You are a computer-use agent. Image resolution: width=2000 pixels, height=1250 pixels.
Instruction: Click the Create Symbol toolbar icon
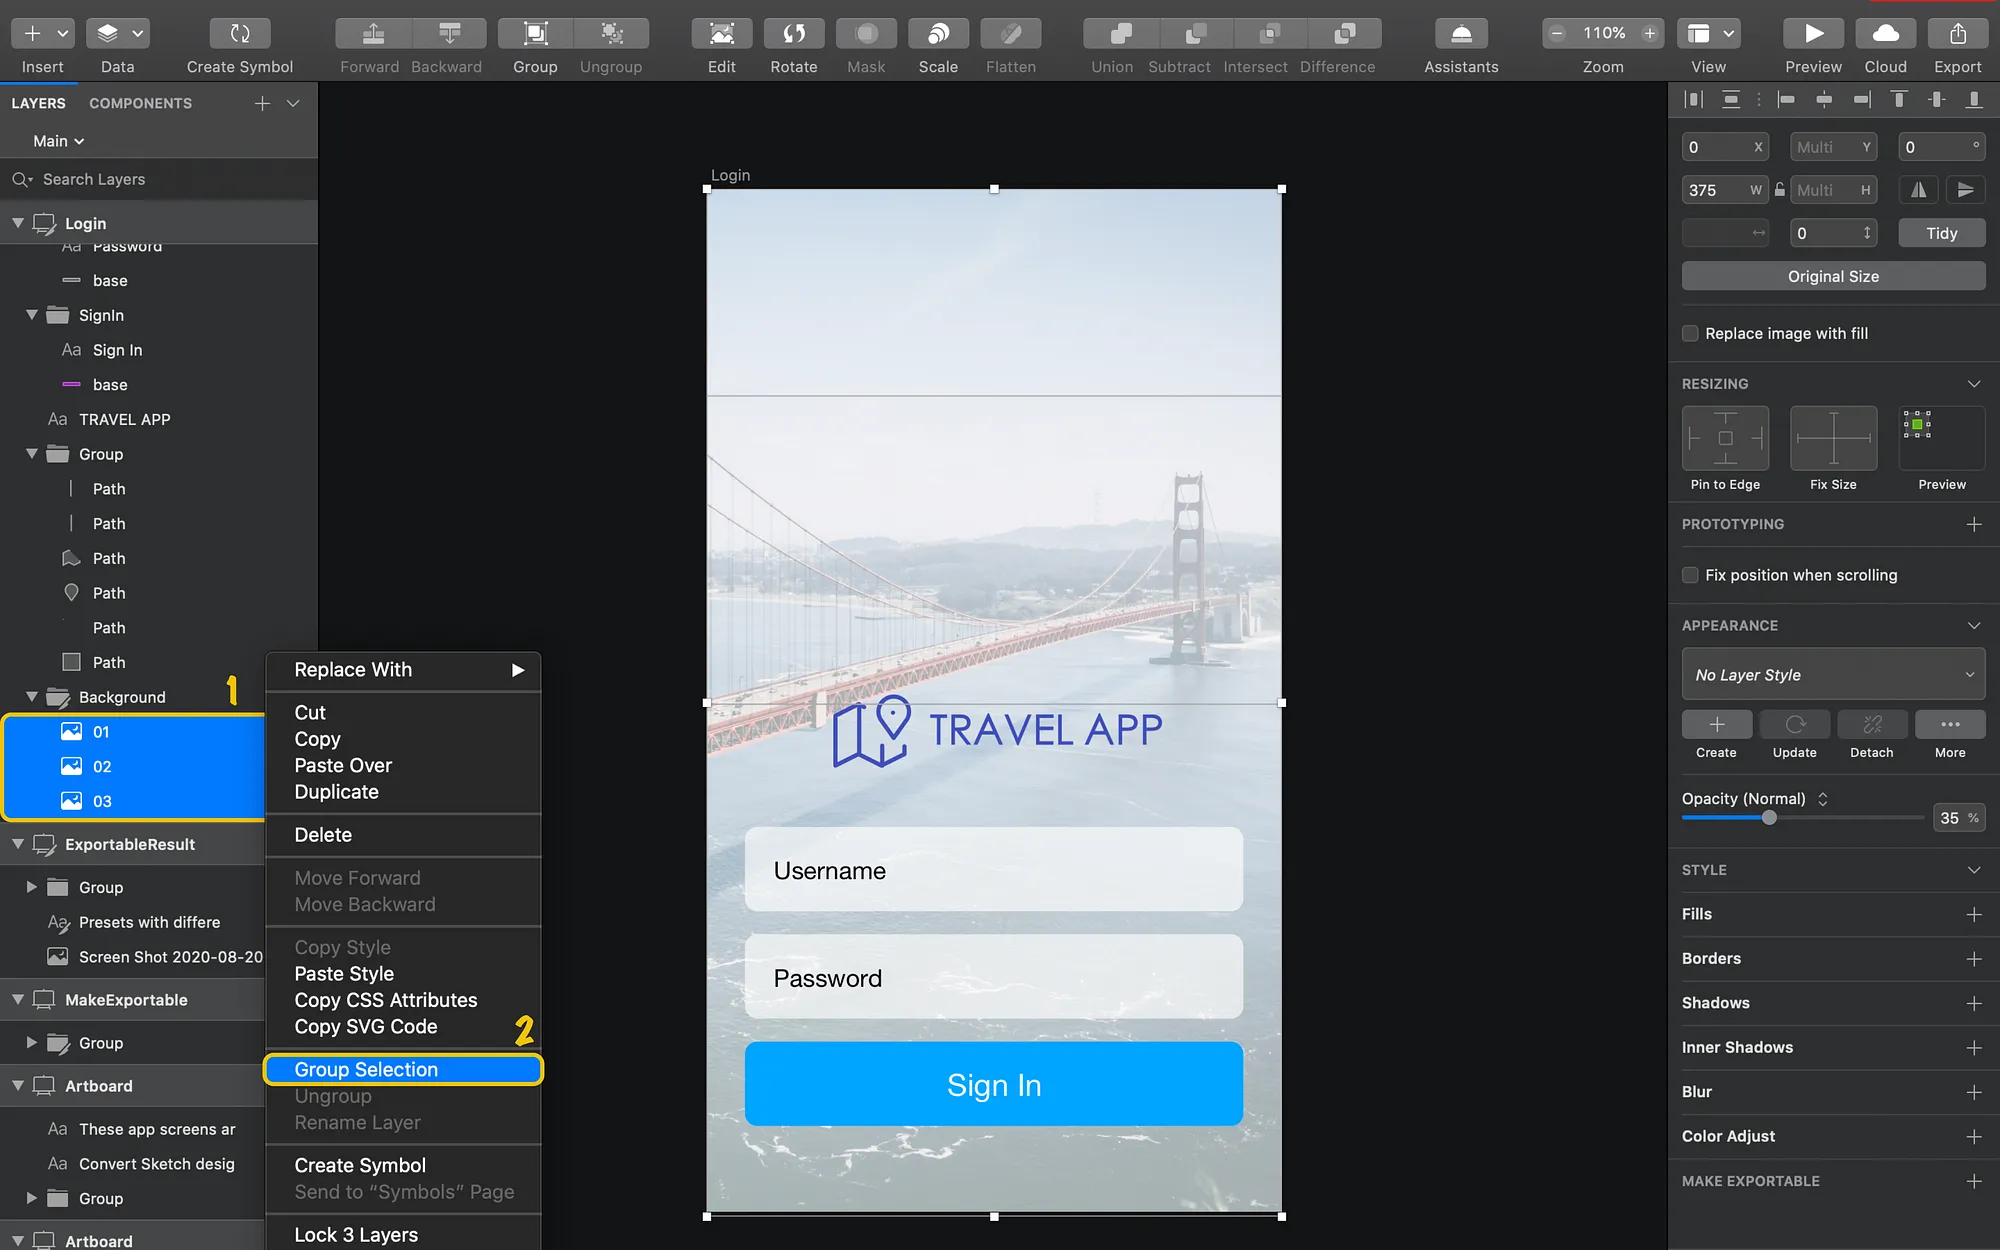point(240,34)
